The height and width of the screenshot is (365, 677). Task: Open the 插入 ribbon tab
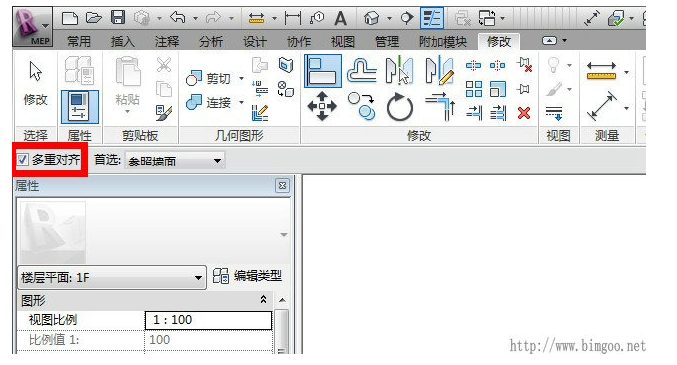(x=123, y=42)
